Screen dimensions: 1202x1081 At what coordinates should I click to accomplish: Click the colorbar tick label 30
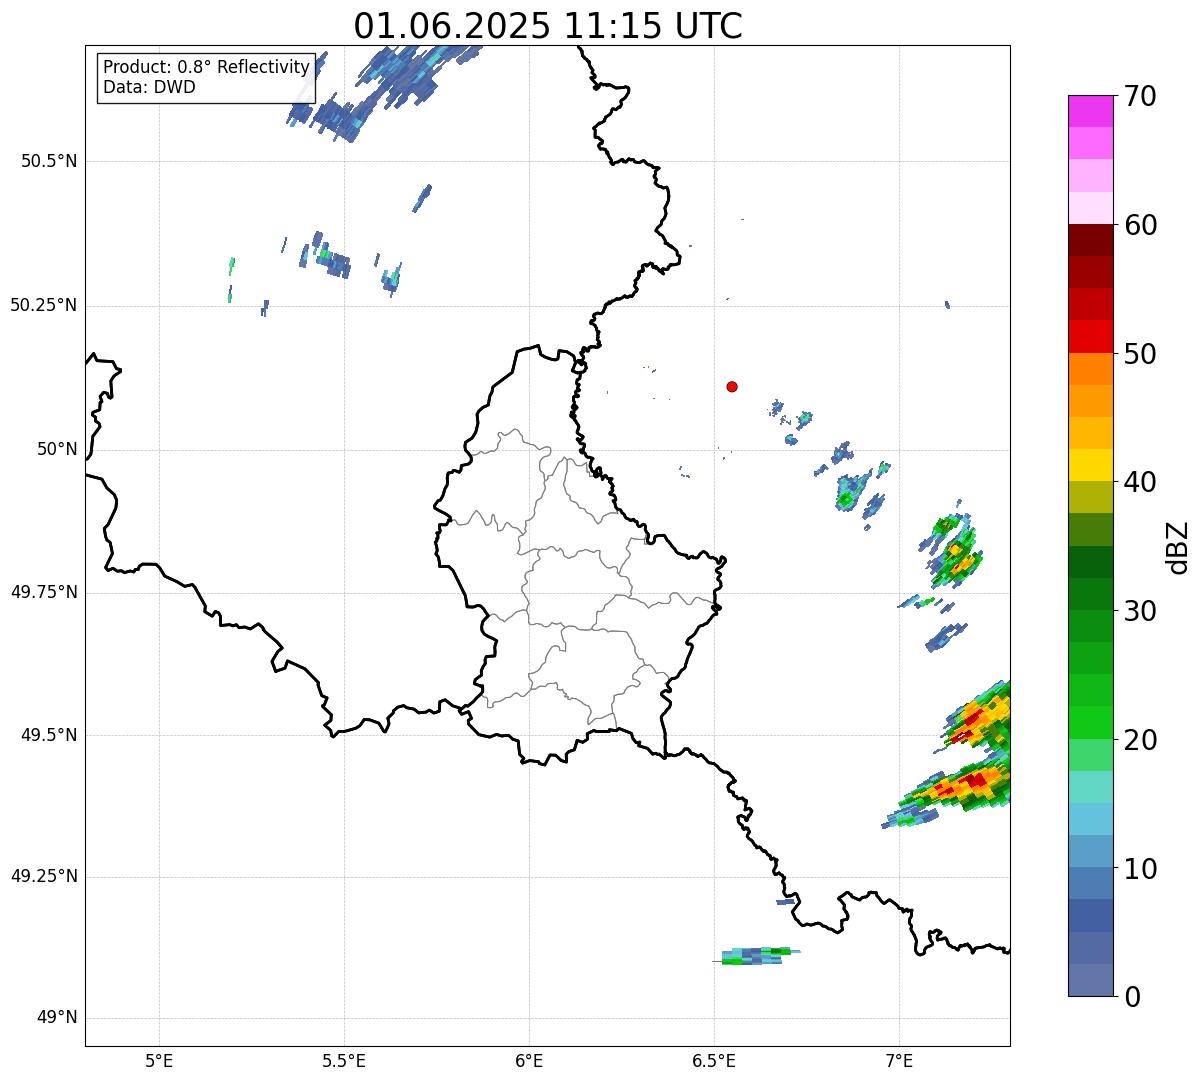pyautogui.click(x=1140, y=611)
